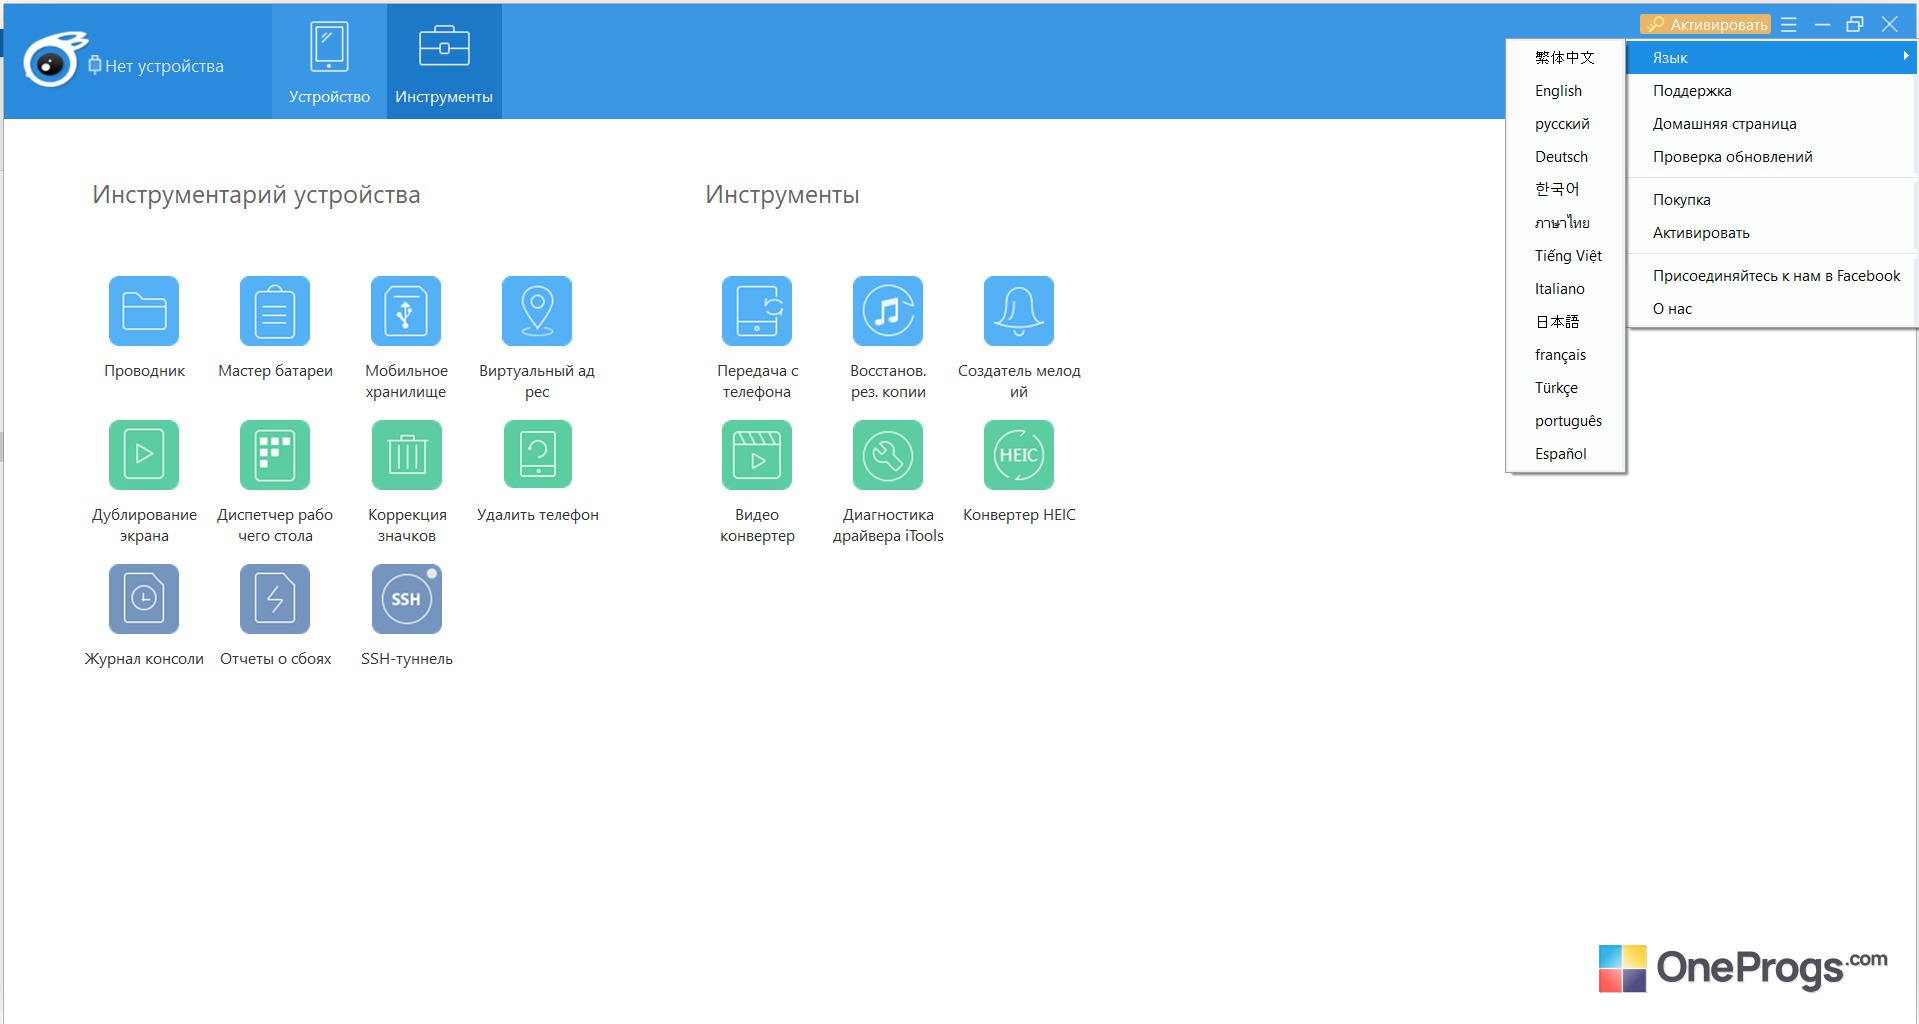This screenshot has height=1024, width=1919.
Task: Launch the SSH-туннель tool
Action: (406, 599)
